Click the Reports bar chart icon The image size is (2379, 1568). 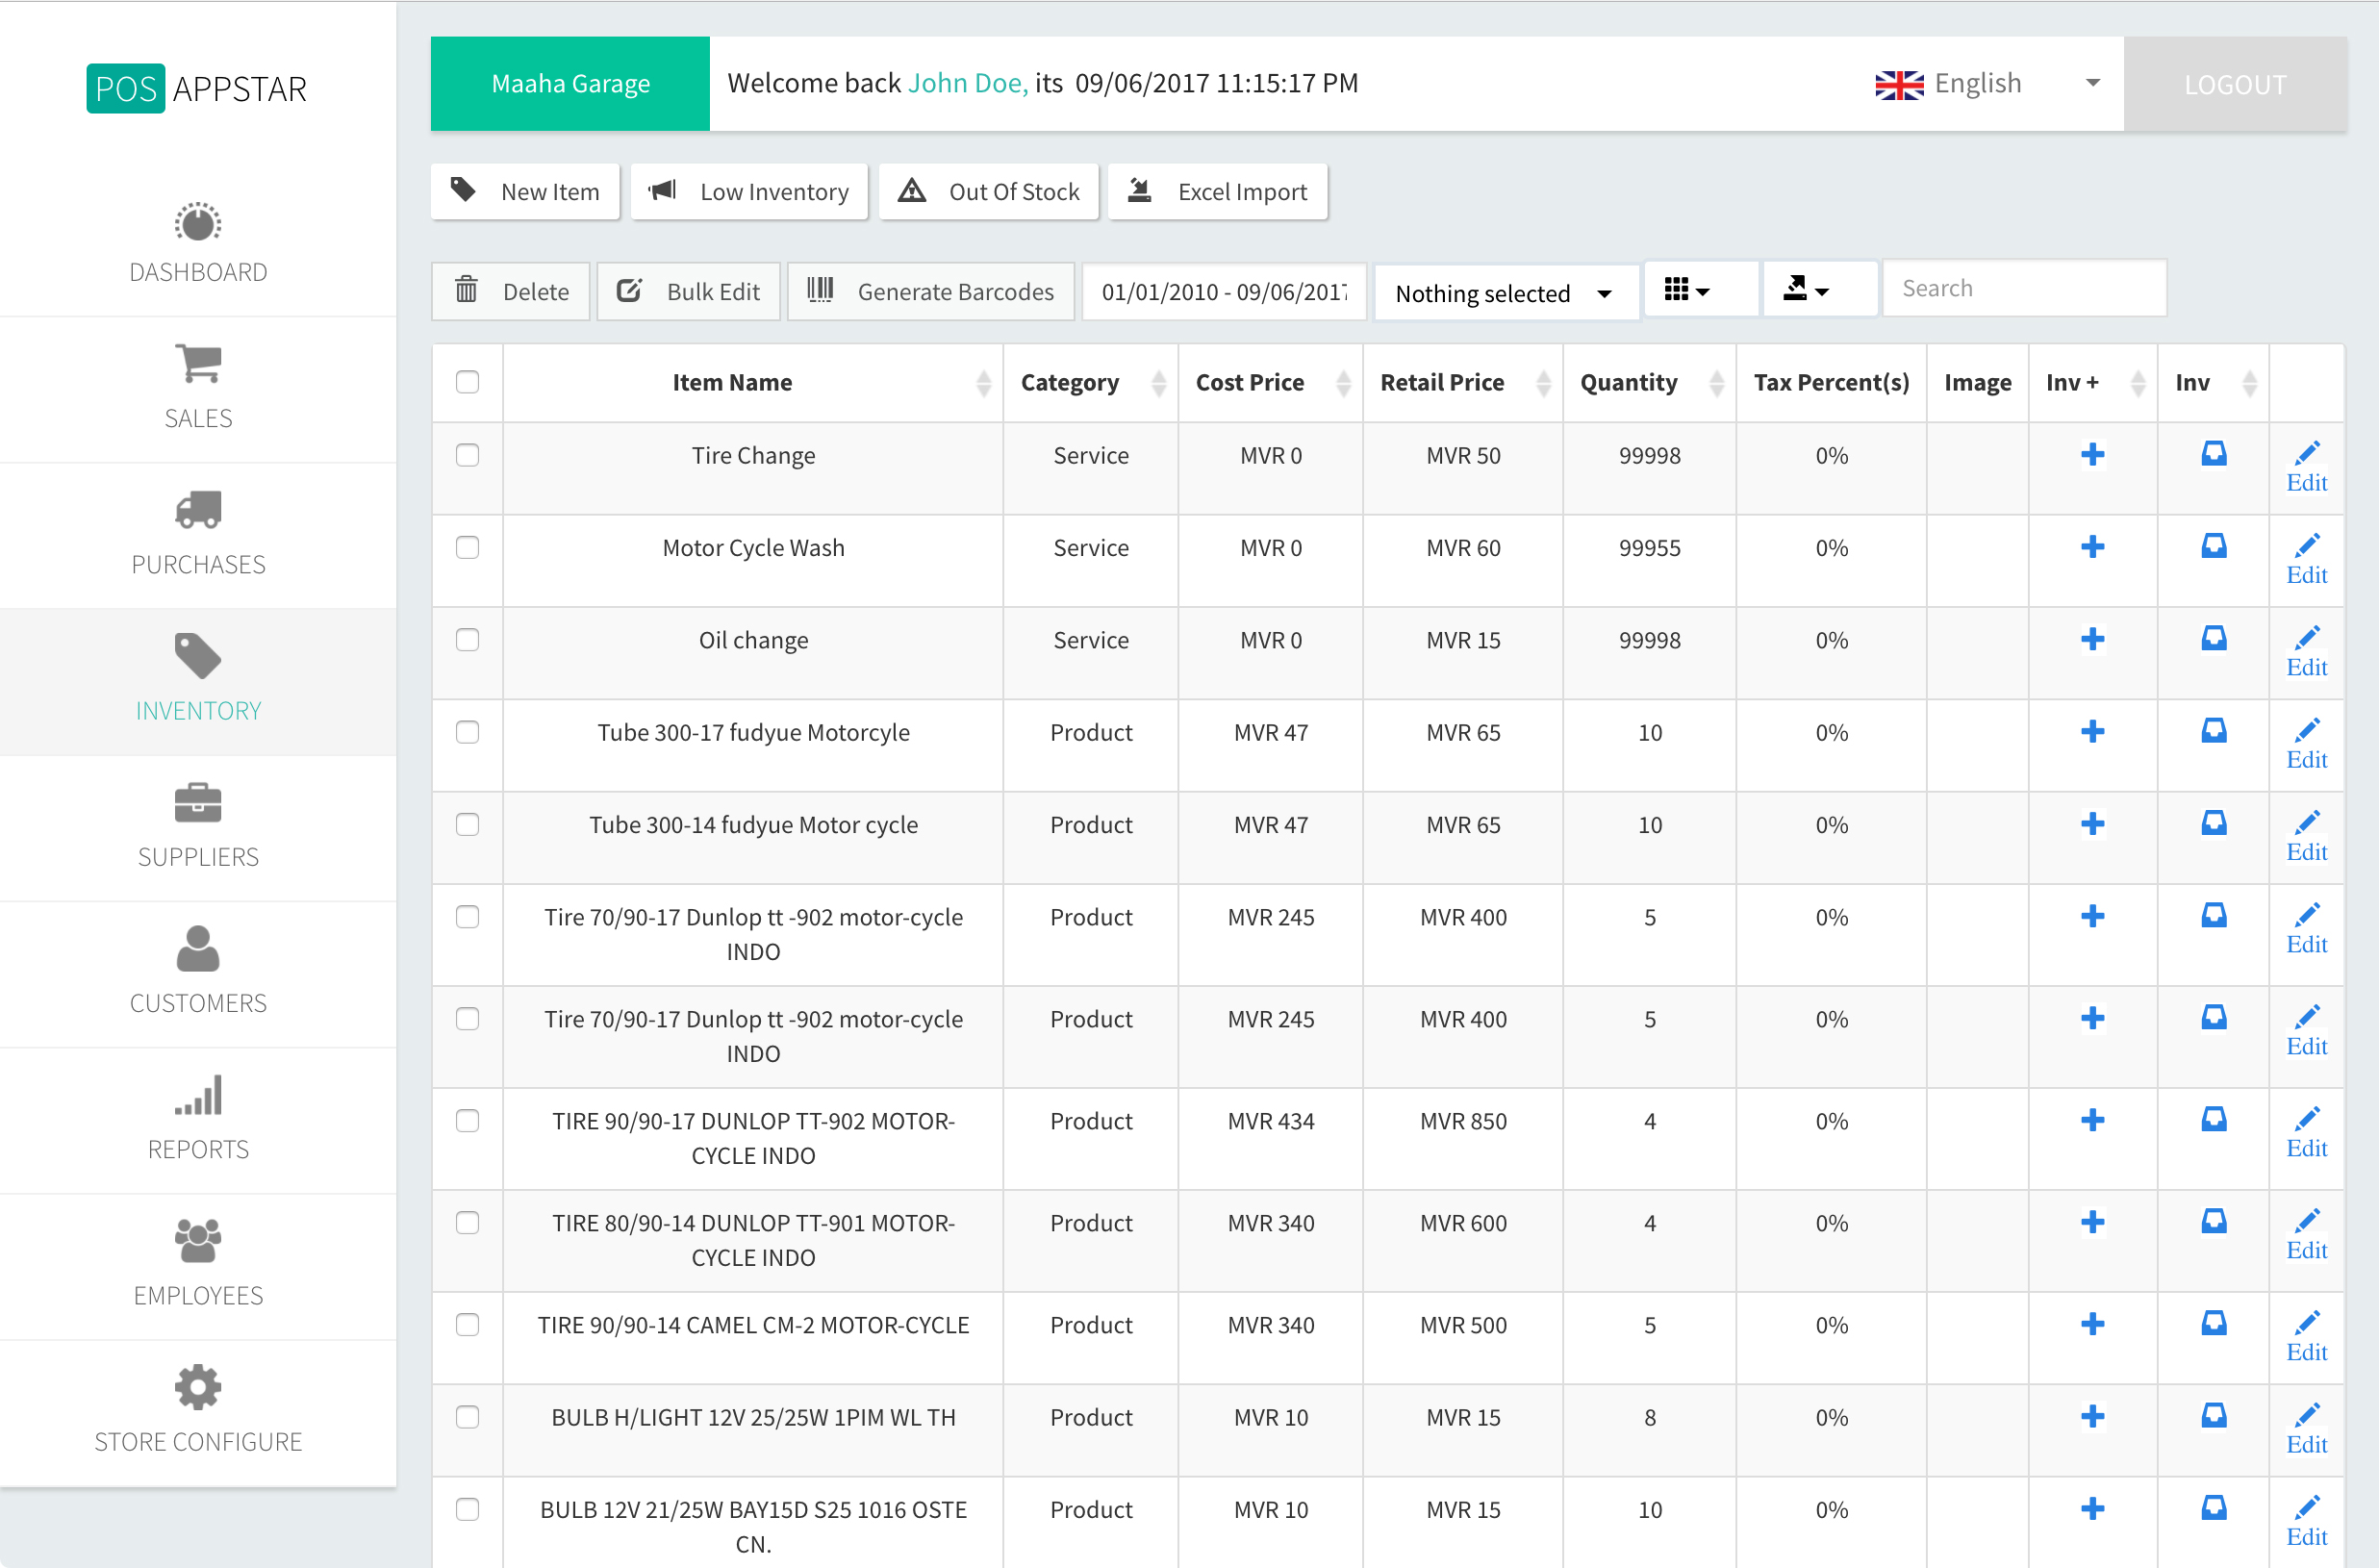(198, 1096)
